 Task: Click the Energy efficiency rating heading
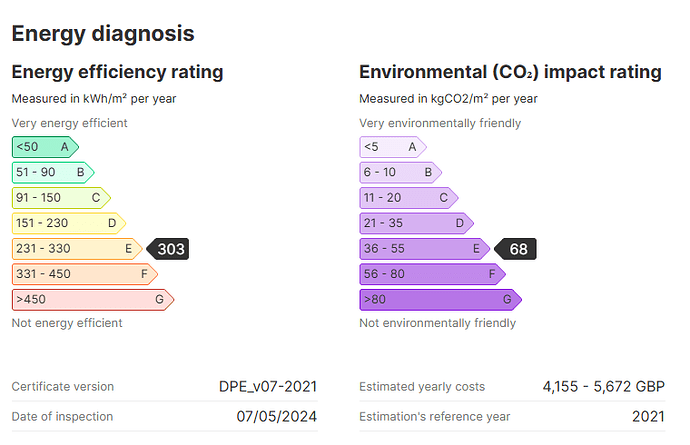tap(117, 72)
